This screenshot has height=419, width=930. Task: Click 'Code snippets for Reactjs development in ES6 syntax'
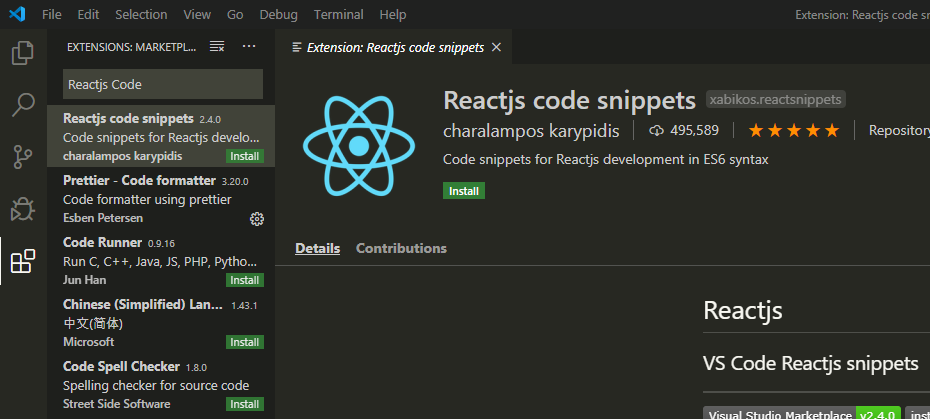coord(606,160)
